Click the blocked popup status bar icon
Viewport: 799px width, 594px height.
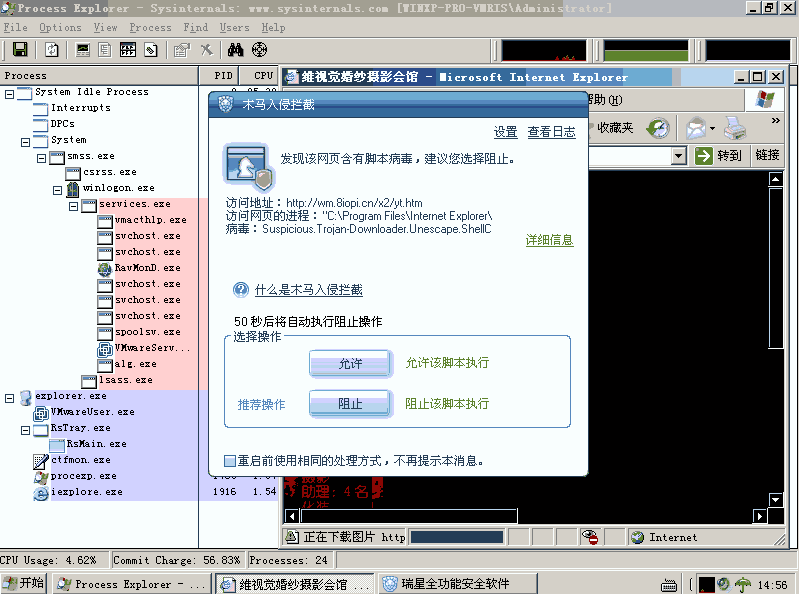coord(590,537)
